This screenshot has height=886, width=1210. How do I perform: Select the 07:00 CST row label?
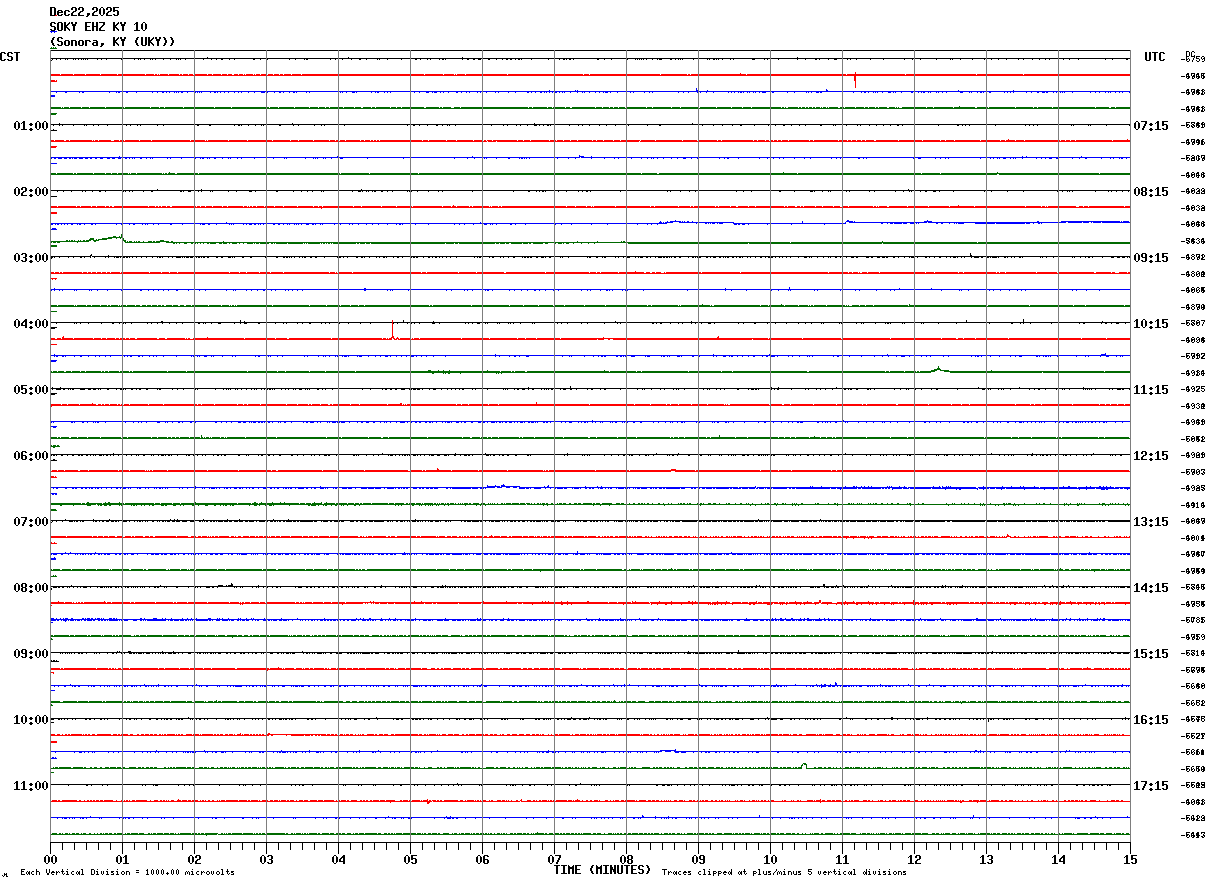30,522
